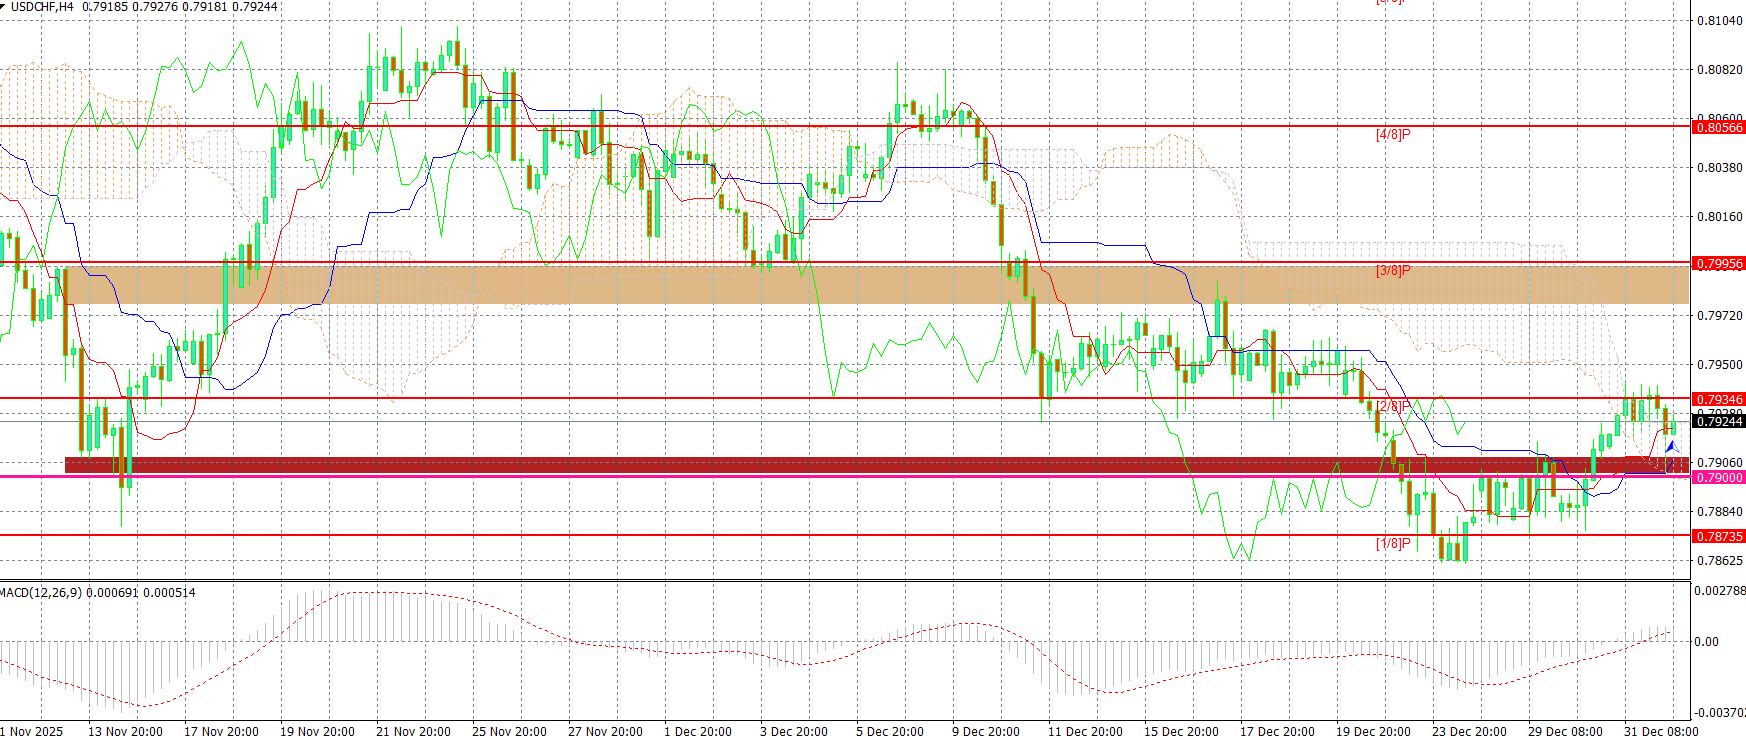This screenshot has height=740, width=1746.
Task: Click the 27 Nov 20:00 time label
Action: (x=605, y=731)
